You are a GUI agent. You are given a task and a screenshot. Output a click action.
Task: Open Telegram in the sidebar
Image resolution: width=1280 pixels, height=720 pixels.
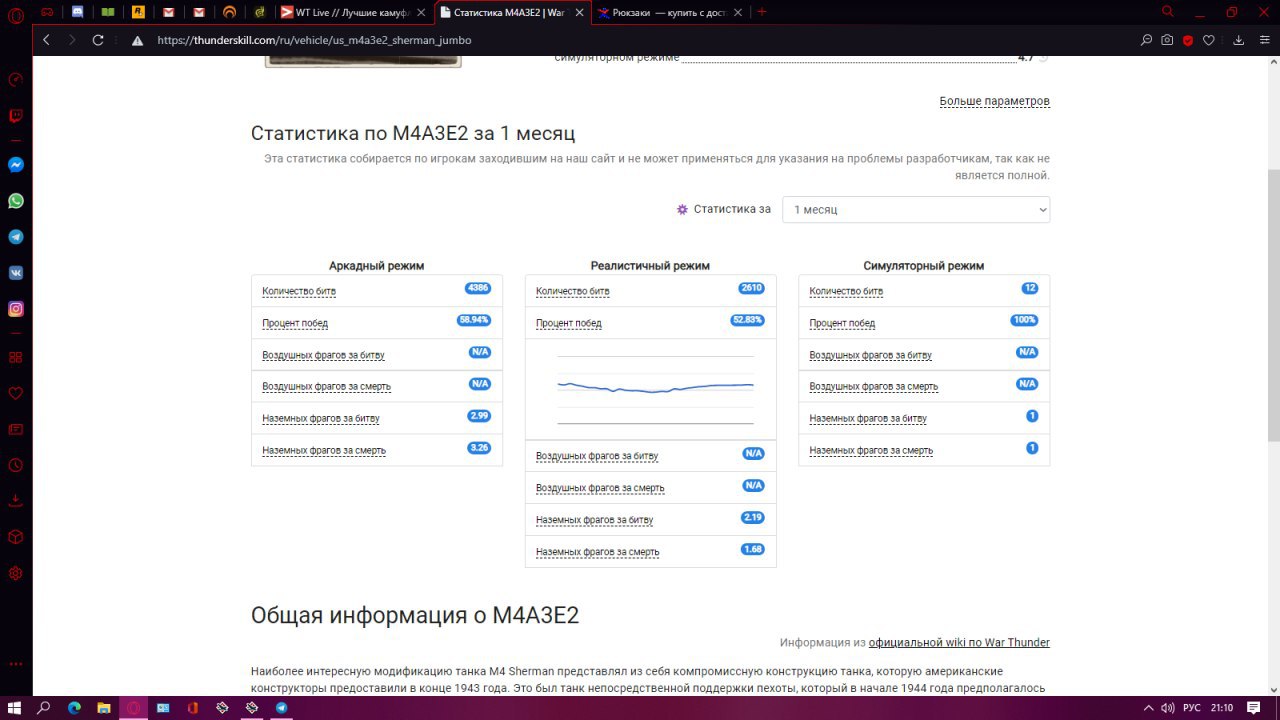pyautogui.click(x=16, y=237)
